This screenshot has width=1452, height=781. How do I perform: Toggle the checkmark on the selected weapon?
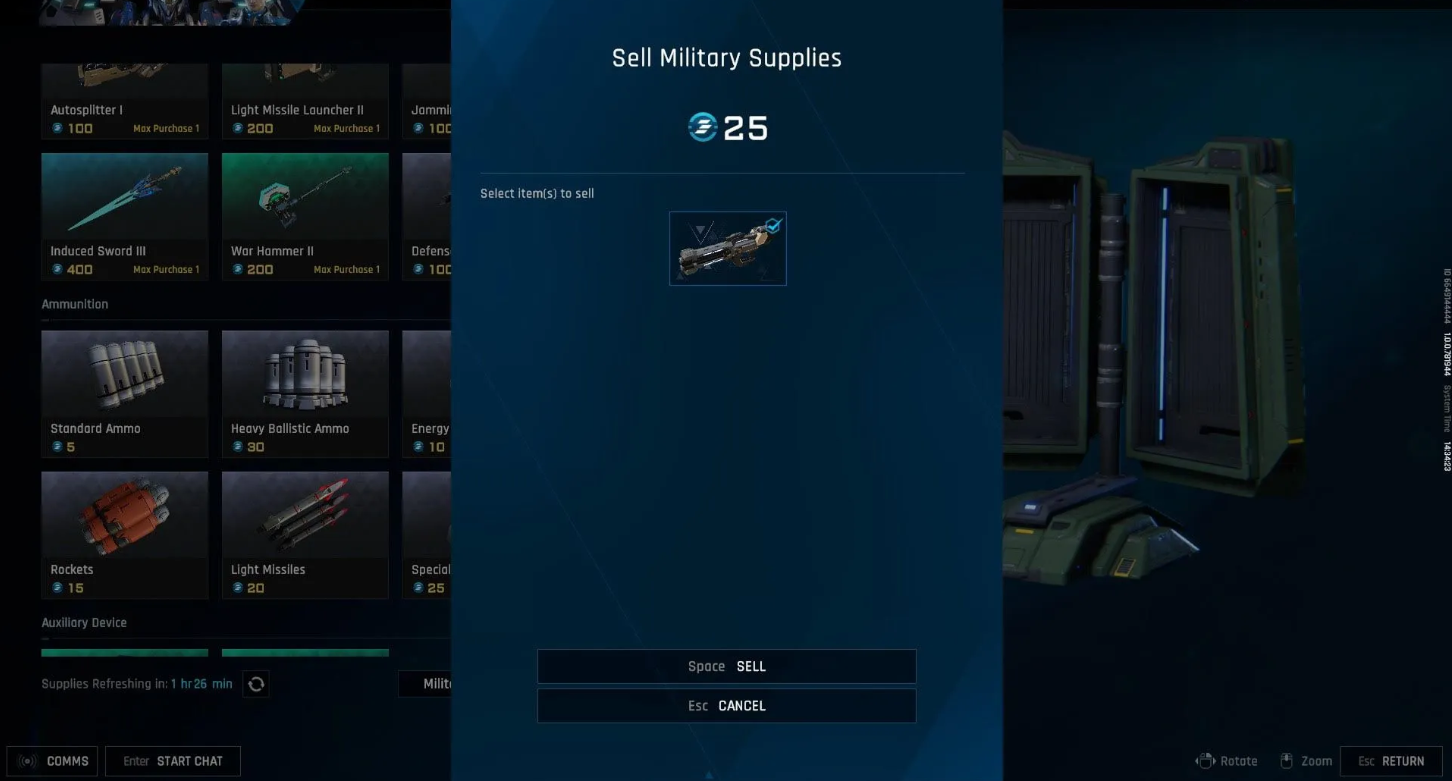[772, 226]
